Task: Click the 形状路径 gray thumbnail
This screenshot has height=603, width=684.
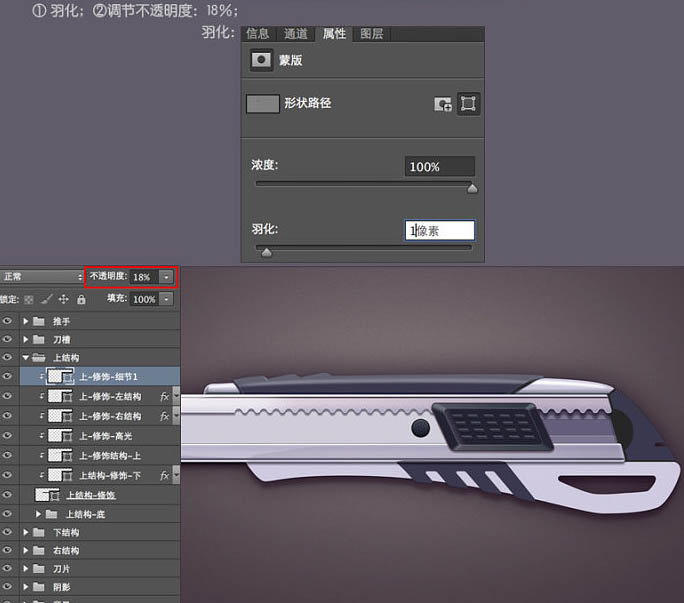Action: click(x=263, y=104)
